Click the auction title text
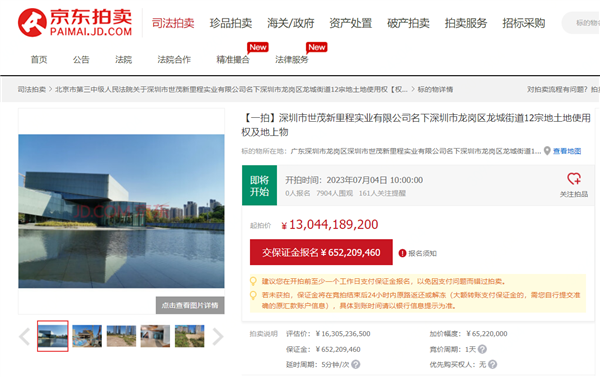This screenshot has width=600, height=377. click(x=416, y=125)
